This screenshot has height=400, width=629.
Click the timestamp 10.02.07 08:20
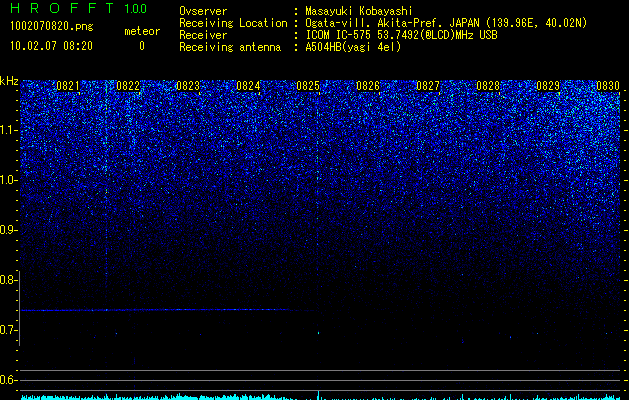(51, 46)
